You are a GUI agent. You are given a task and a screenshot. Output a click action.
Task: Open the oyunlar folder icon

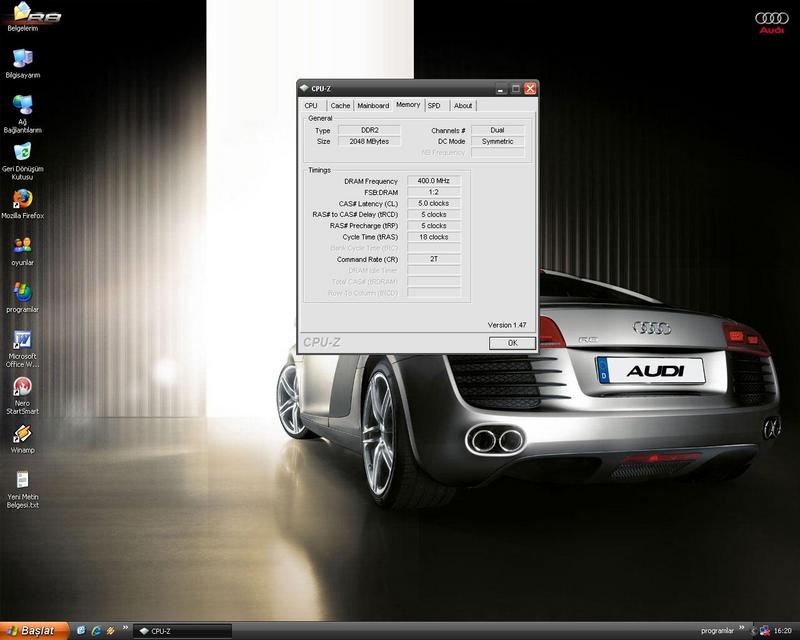22,251
